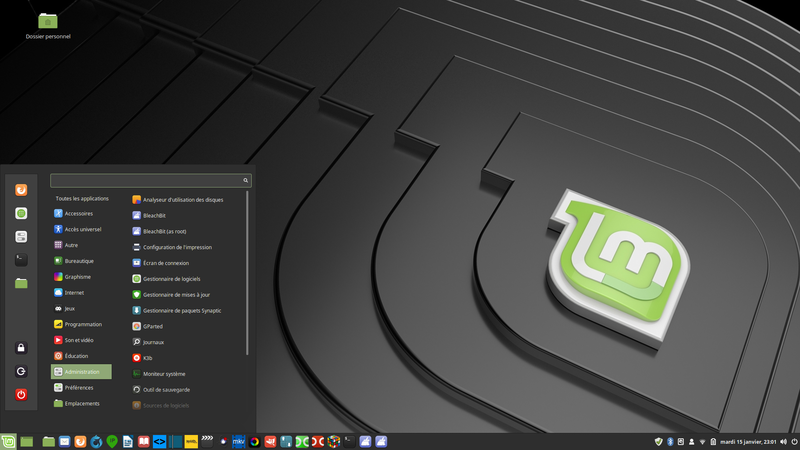Select the Toutes les applications category
800x450 pixels.
(x=82, y=198)
